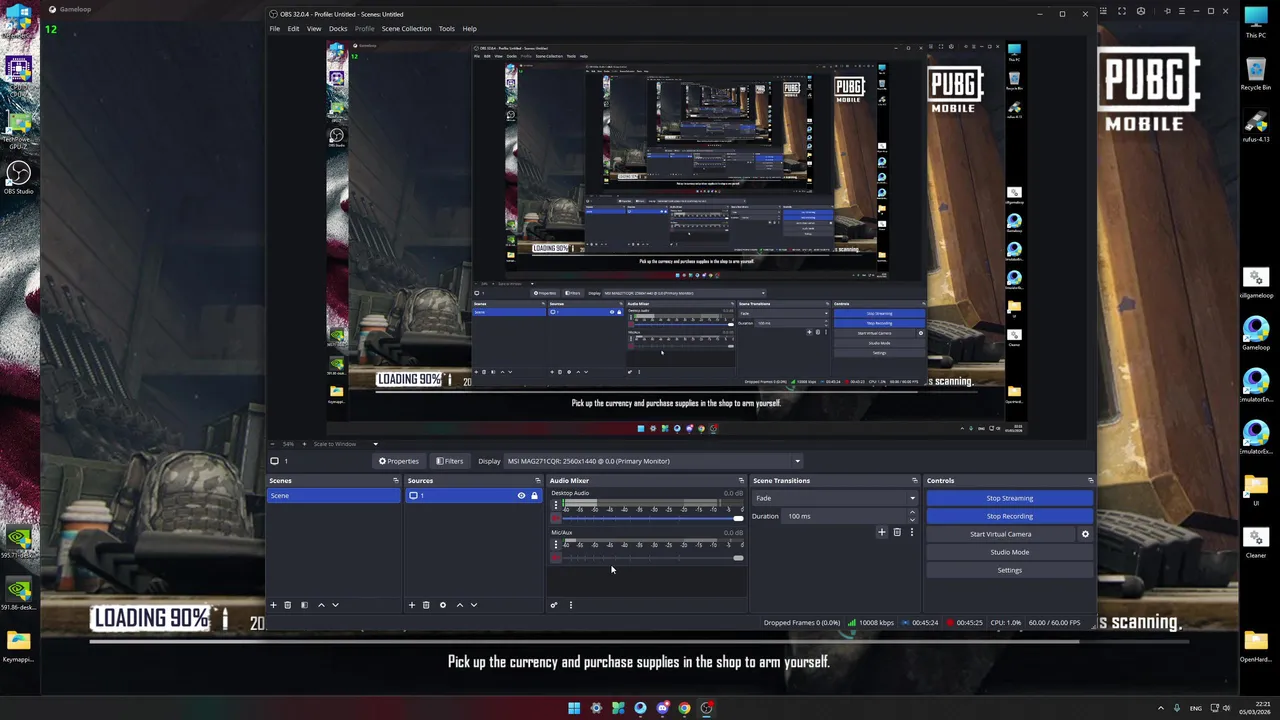Decrease transition Duration with the down arrow
This screenshot has height=720, width=1280.
(x=912, y=520)
